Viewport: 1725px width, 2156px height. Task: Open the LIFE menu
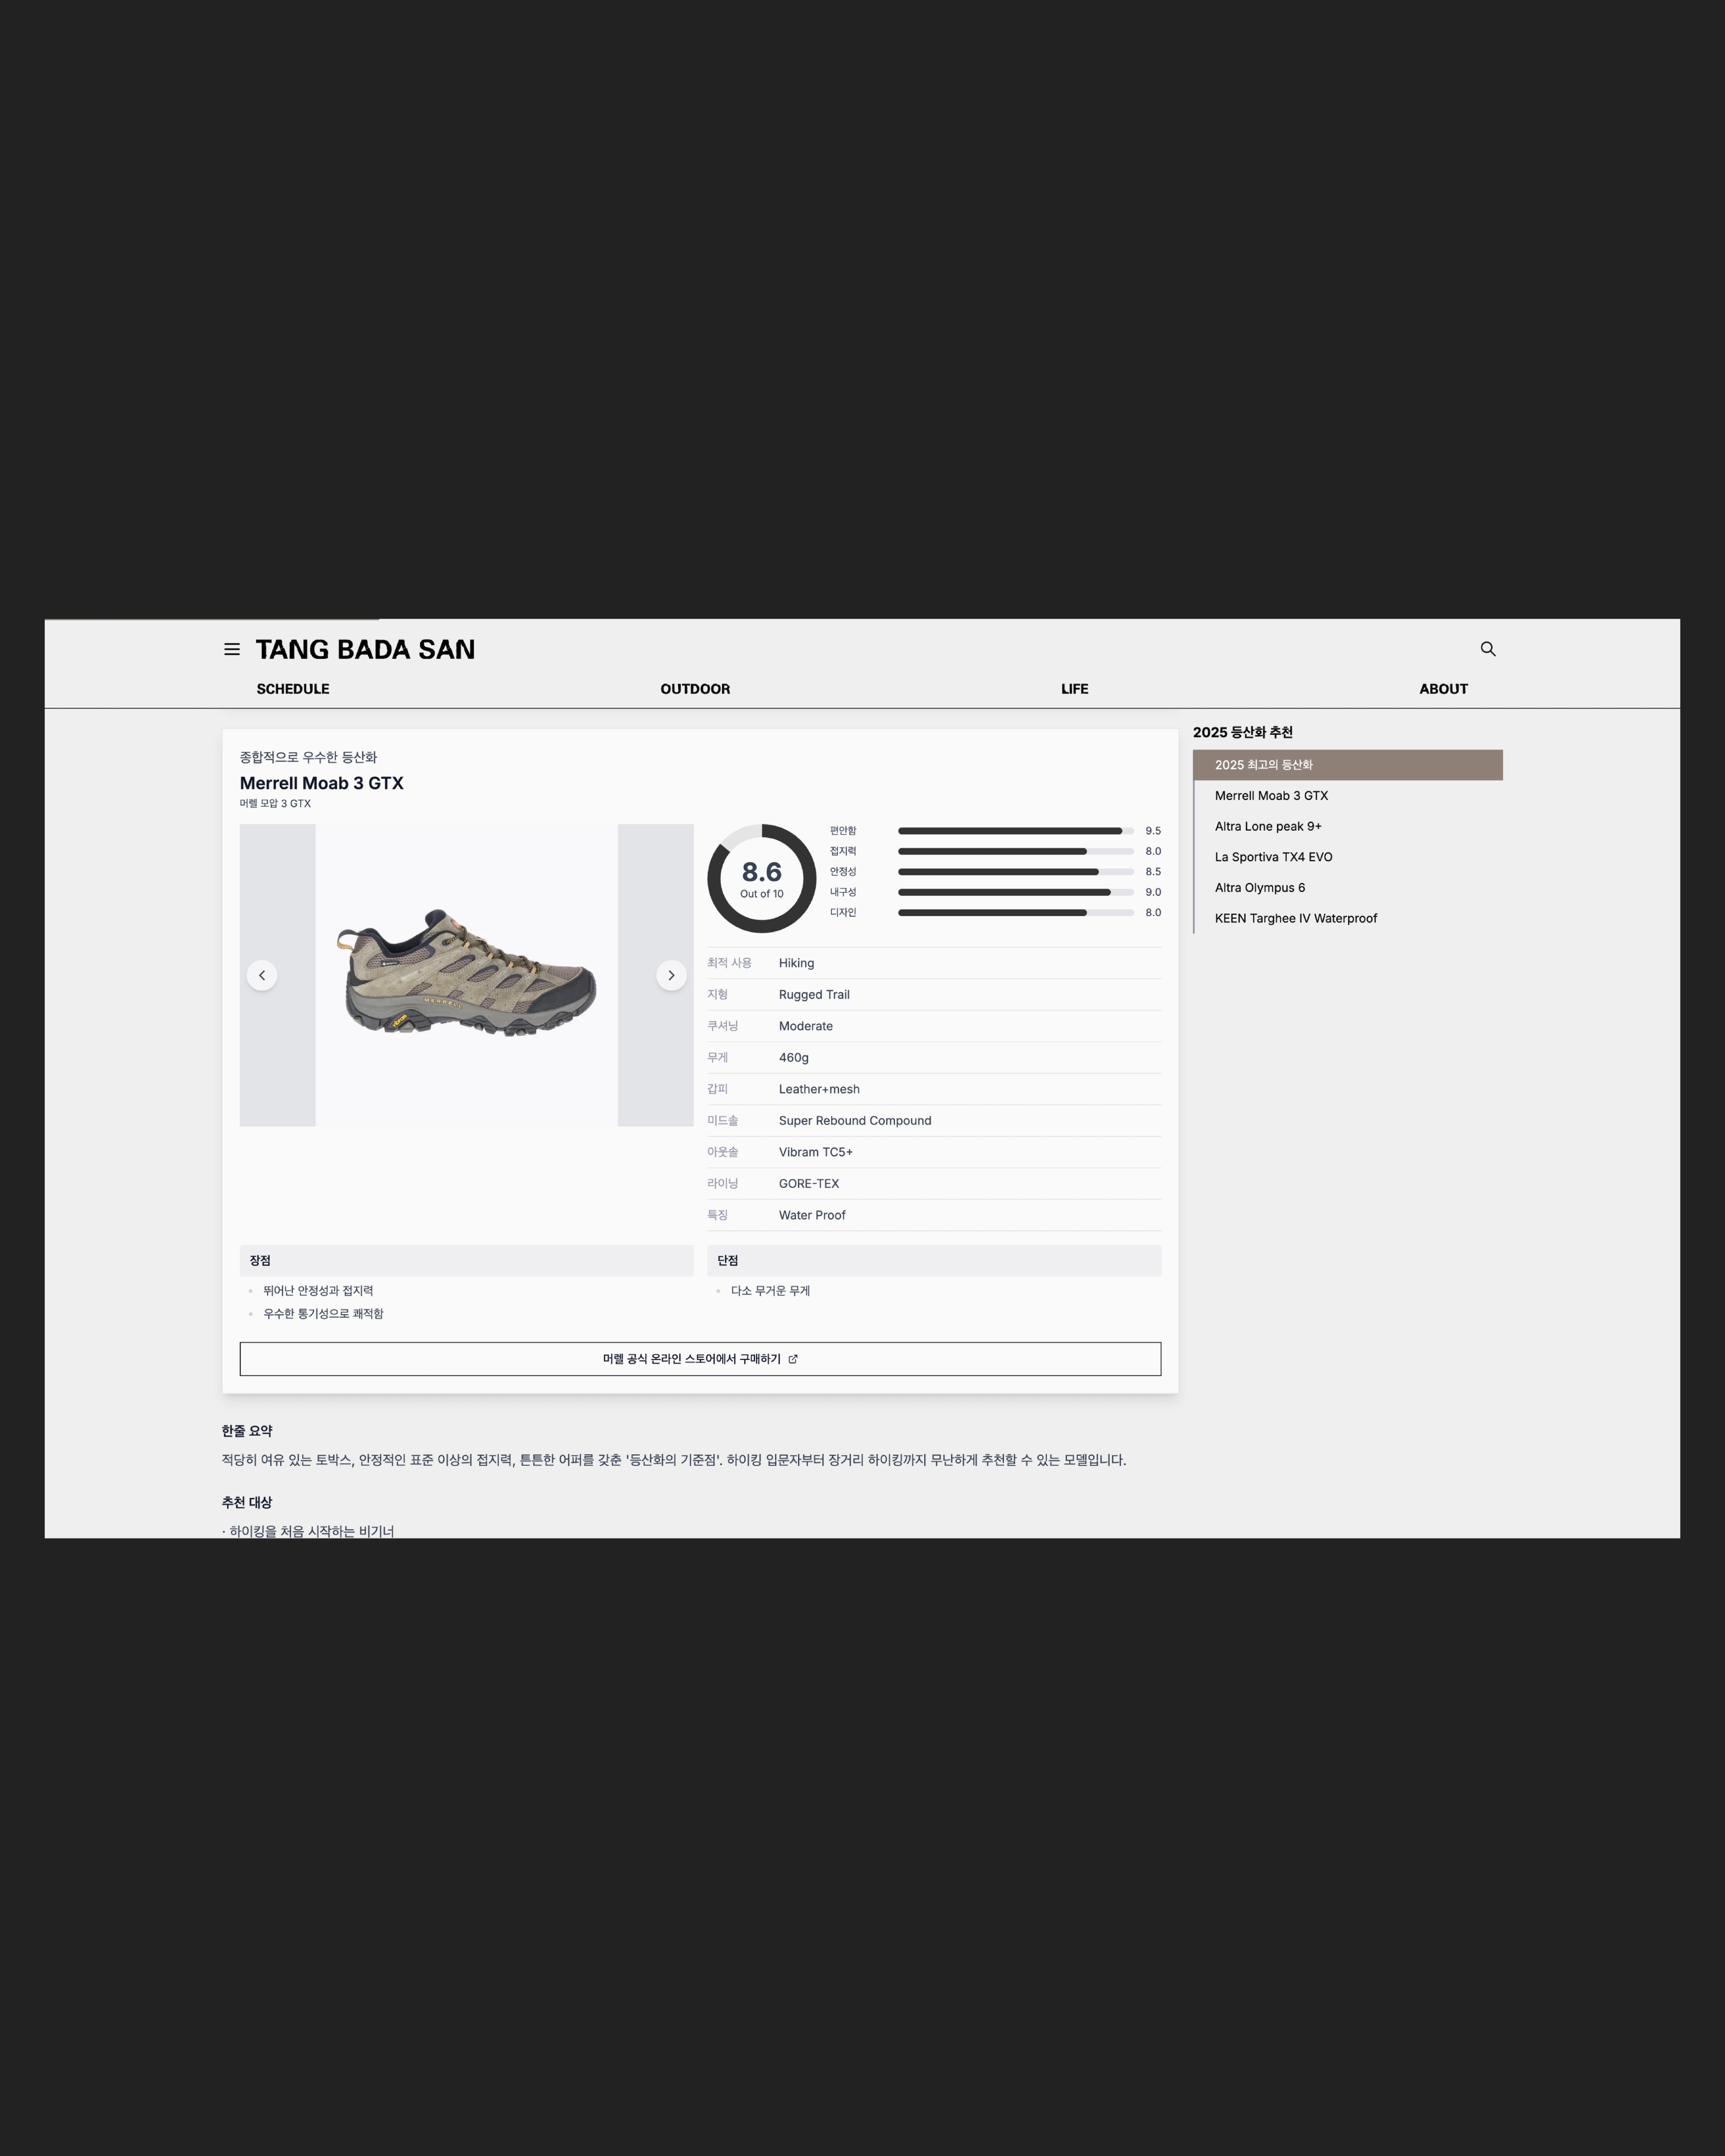tap(1074, 689)
